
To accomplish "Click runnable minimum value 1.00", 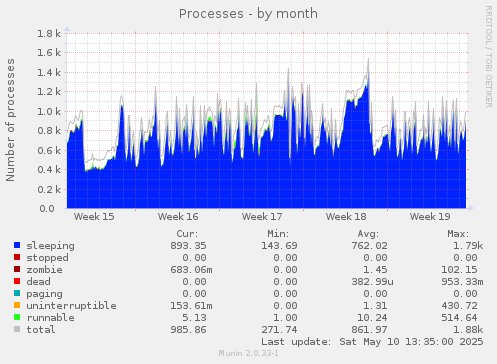I will click(x=285, y=318).
